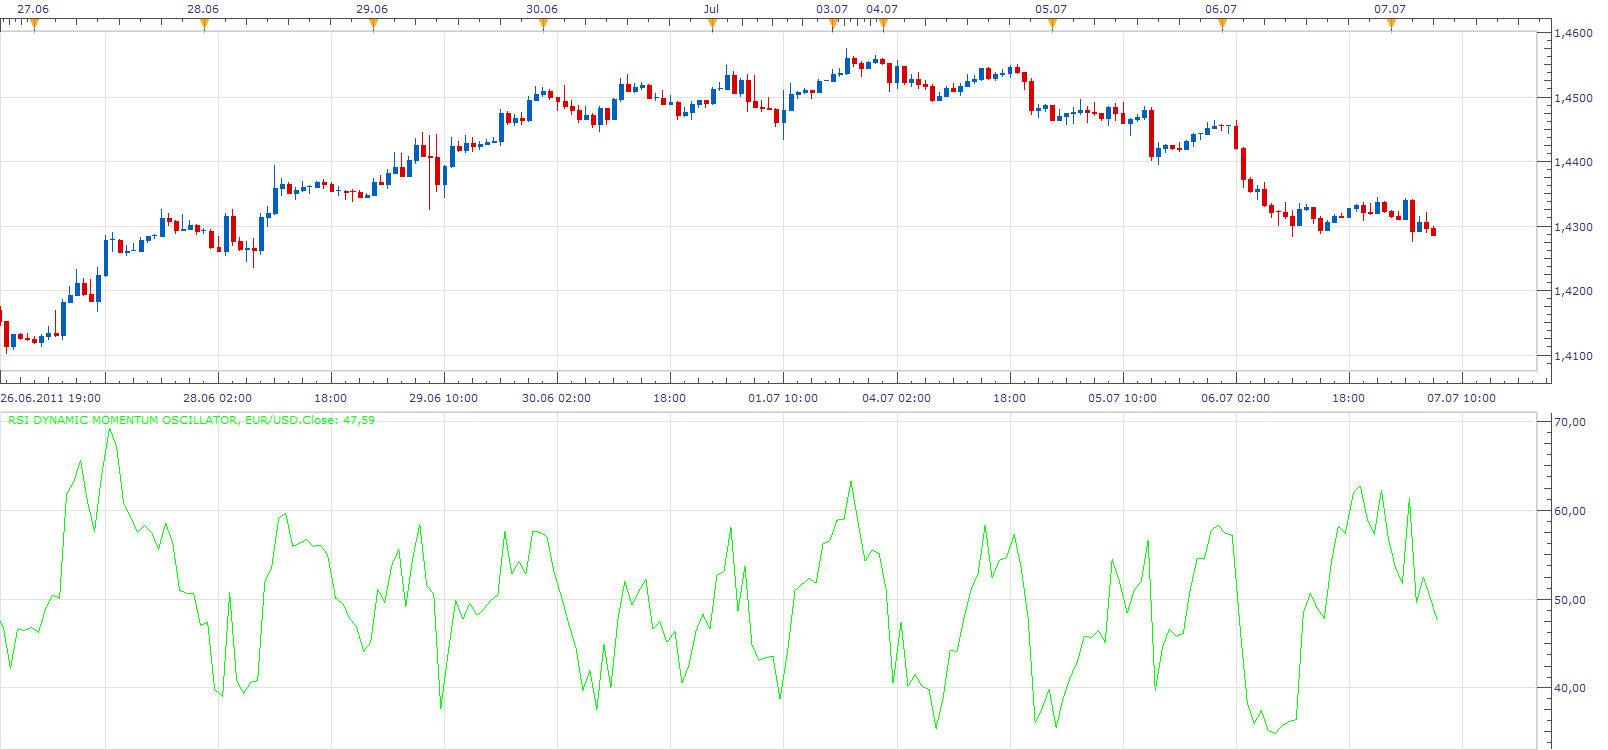
Task: Click the 70,00 oscillator axis label
Action: 1570,422
